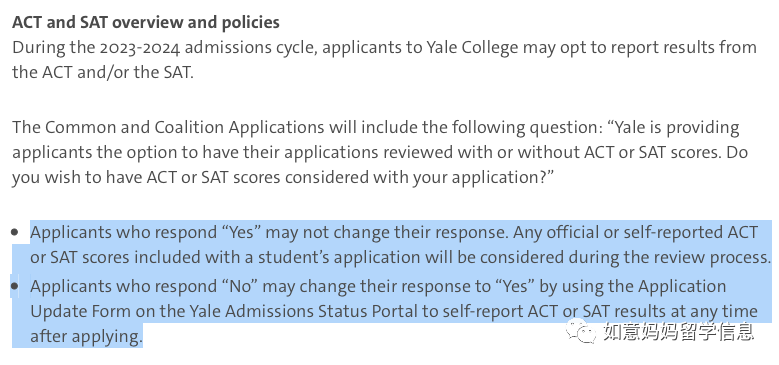Click the second bullet point dot

point(15,286)
